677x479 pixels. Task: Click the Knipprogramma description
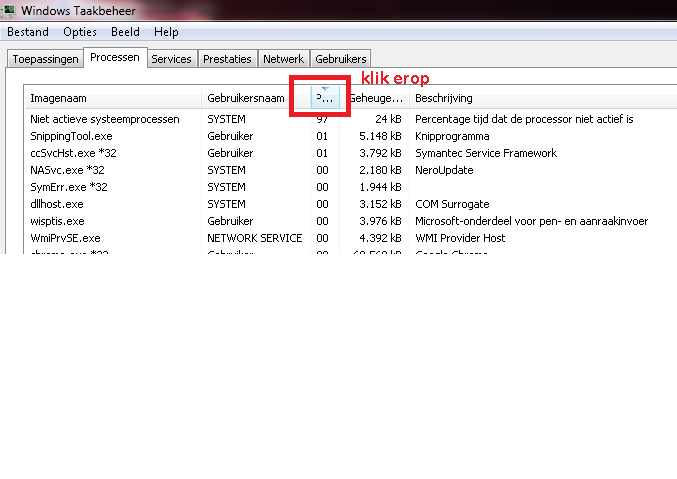pos(452,136)
